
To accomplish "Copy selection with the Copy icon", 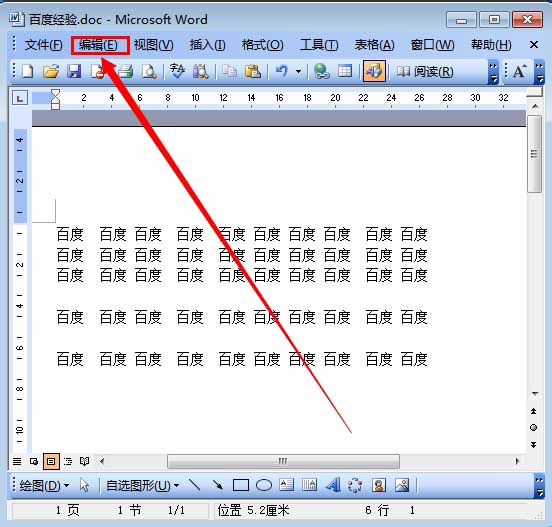I will point(229,71).
